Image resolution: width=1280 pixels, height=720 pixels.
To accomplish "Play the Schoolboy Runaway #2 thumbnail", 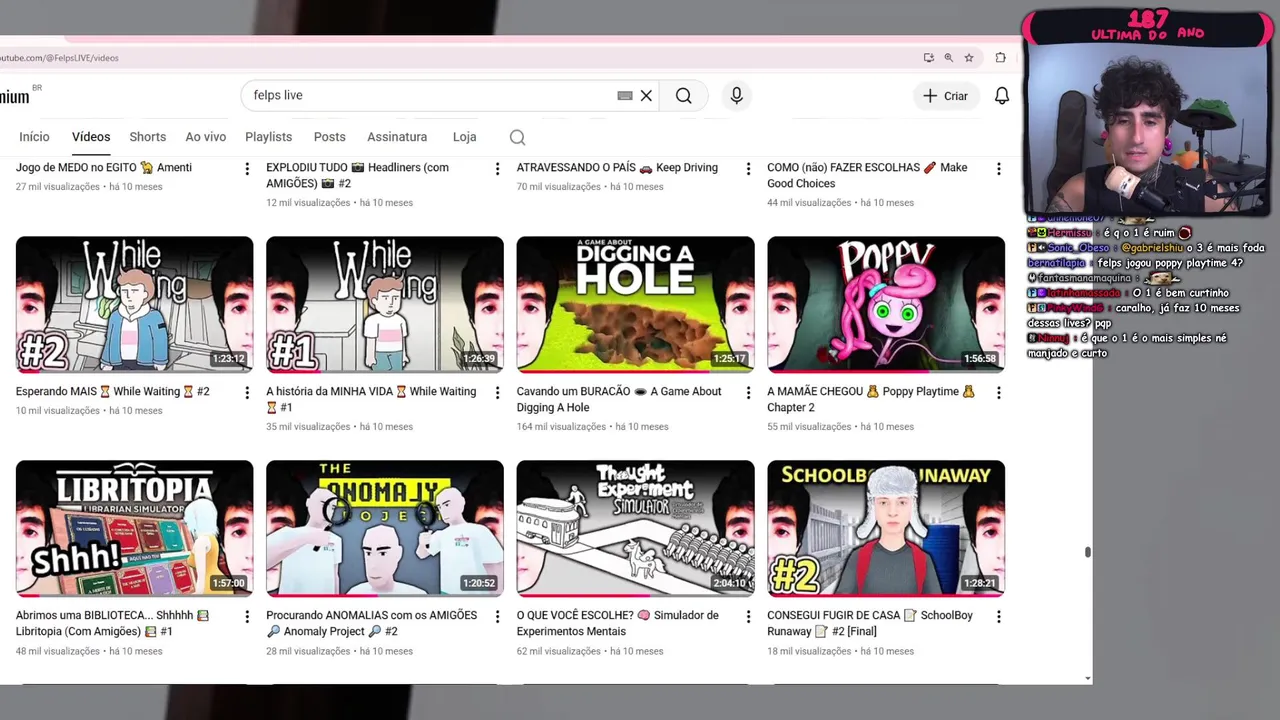I will coord(886,528).
